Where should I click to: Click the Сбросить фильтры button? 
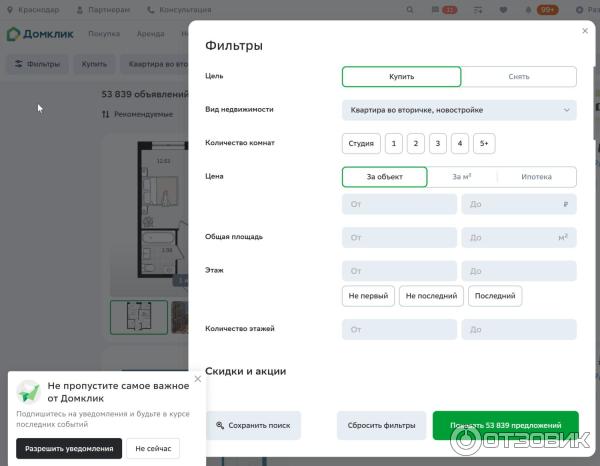(381, 425)
